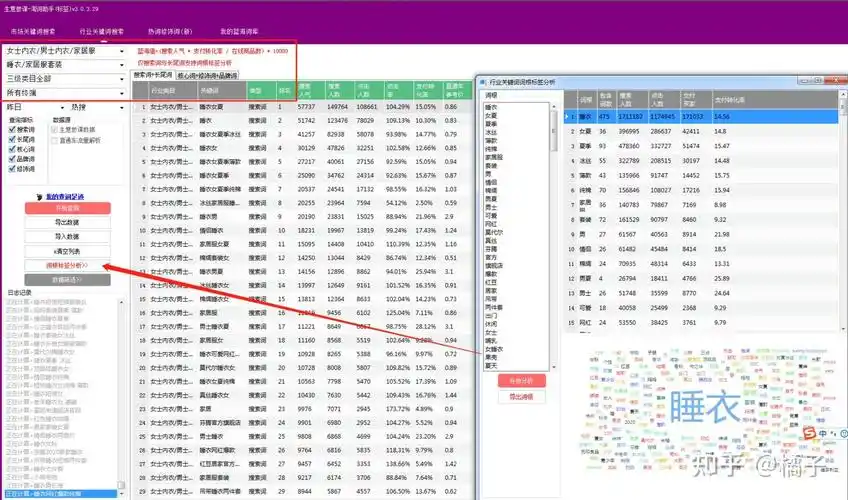Screen dimensions: 848x500
Task: Select the 网红 row with value 9.79
Action: (701, 323)
